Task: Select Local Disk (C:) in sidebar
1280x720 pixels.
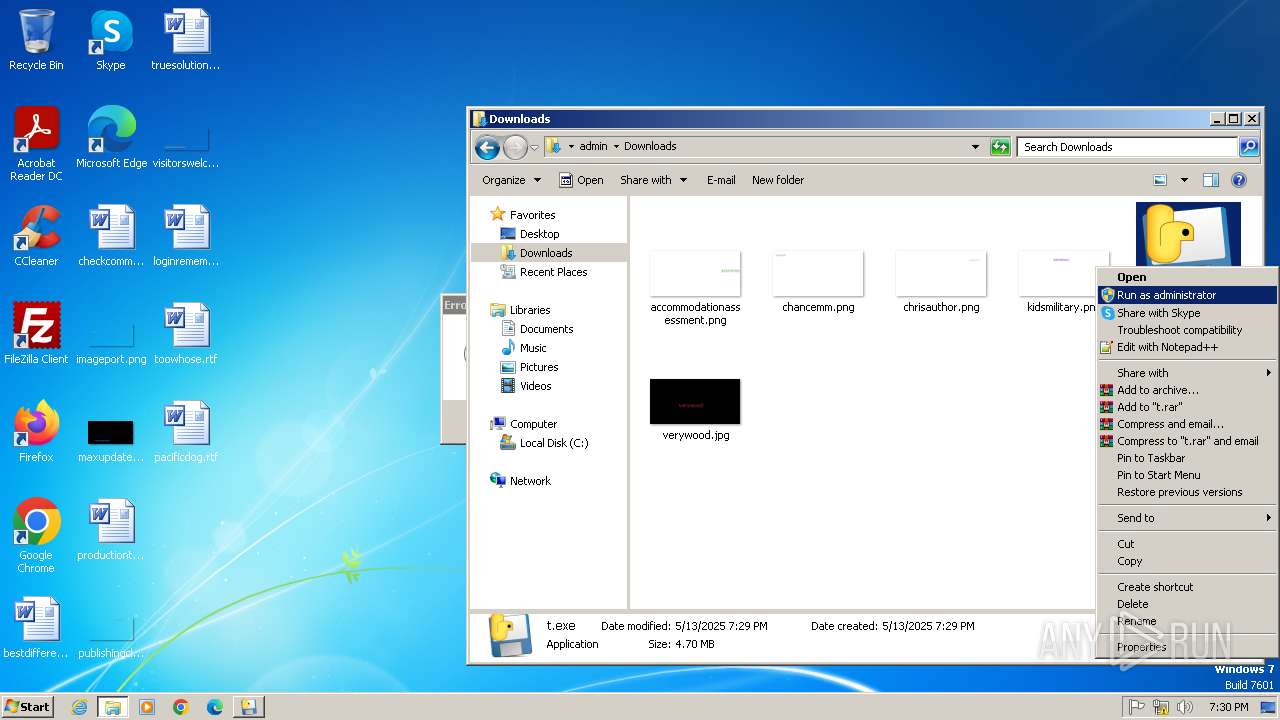Action: click(x=553, y=443)
